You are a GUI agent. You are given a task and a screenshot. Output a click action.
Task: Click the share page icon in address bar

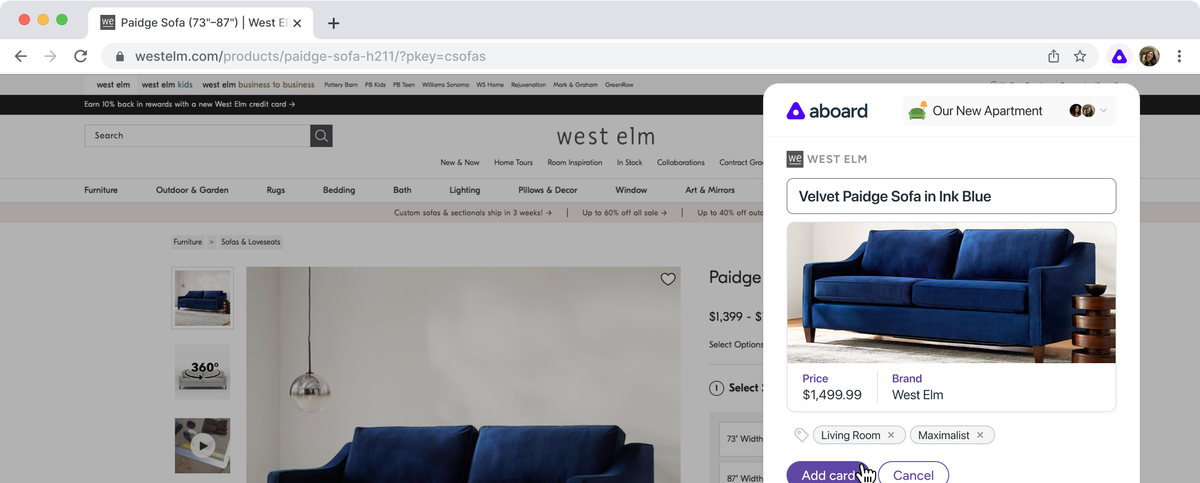click(1053, 57)
